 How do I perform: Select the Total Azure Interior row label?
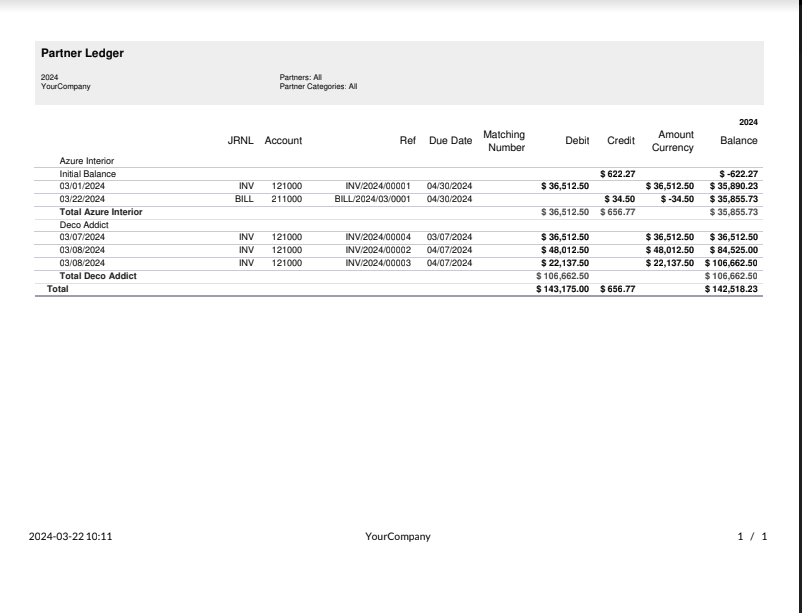coord(101,212)
